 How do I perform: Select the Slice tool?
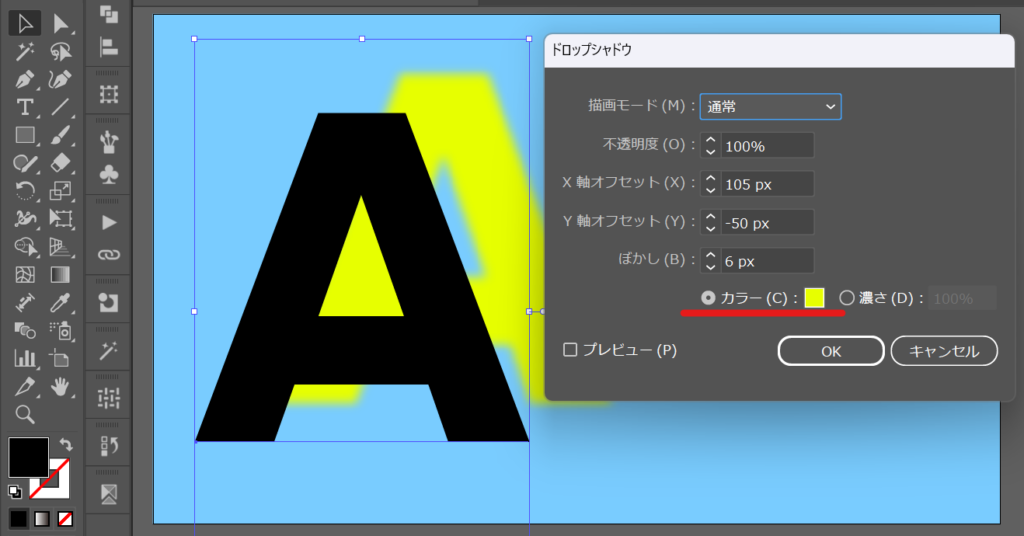click(x=25, y=386)
